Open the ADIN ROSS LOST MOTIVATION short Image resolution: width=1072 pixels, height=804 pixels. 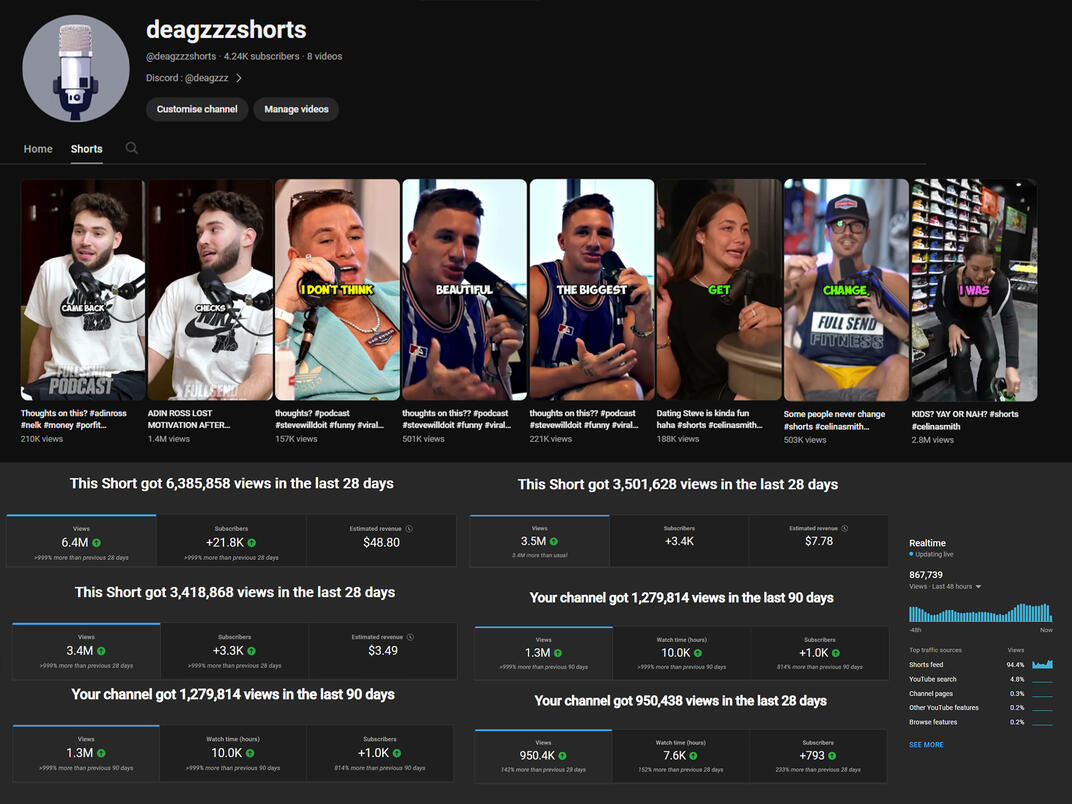coord(210,290)
